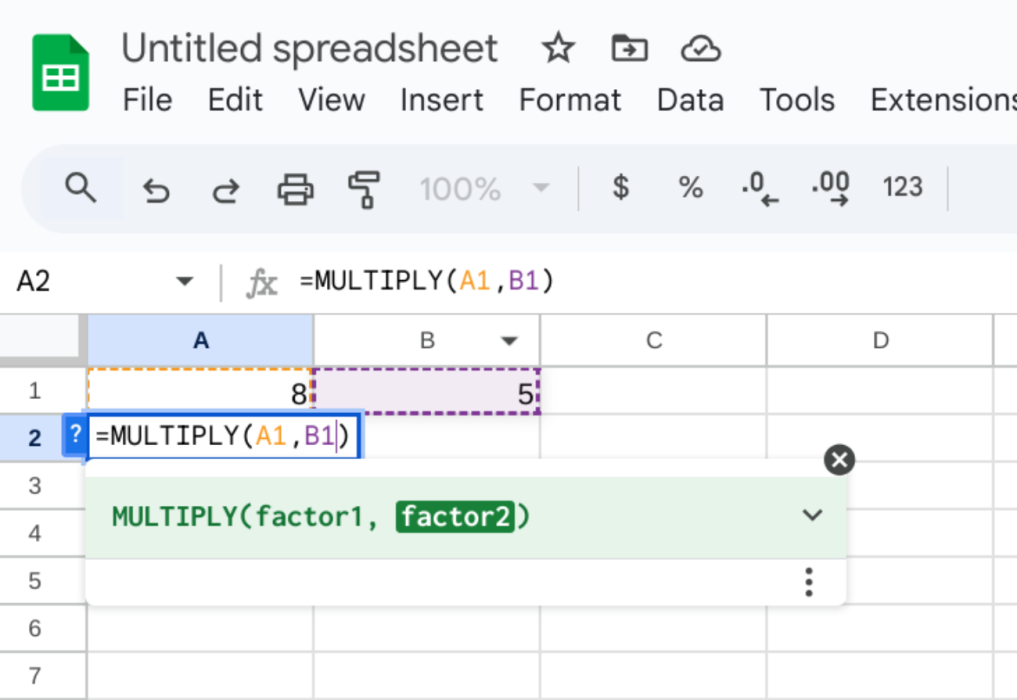Viewport: 1017px width, 700px height.
Task: Click Move to folder icon
Action: pyautogui.click(x=629, y=48)
